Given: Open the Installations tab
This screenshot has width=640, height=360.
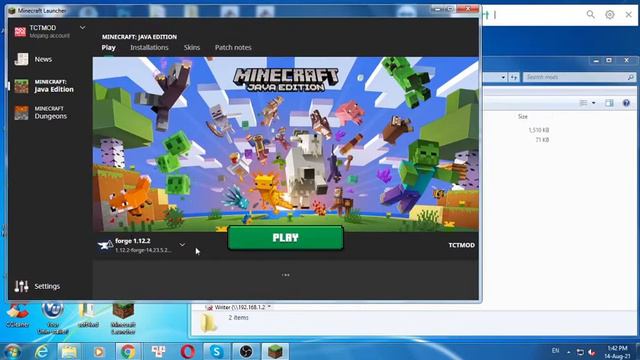Looking at the screenshot, I should [149, 47].
